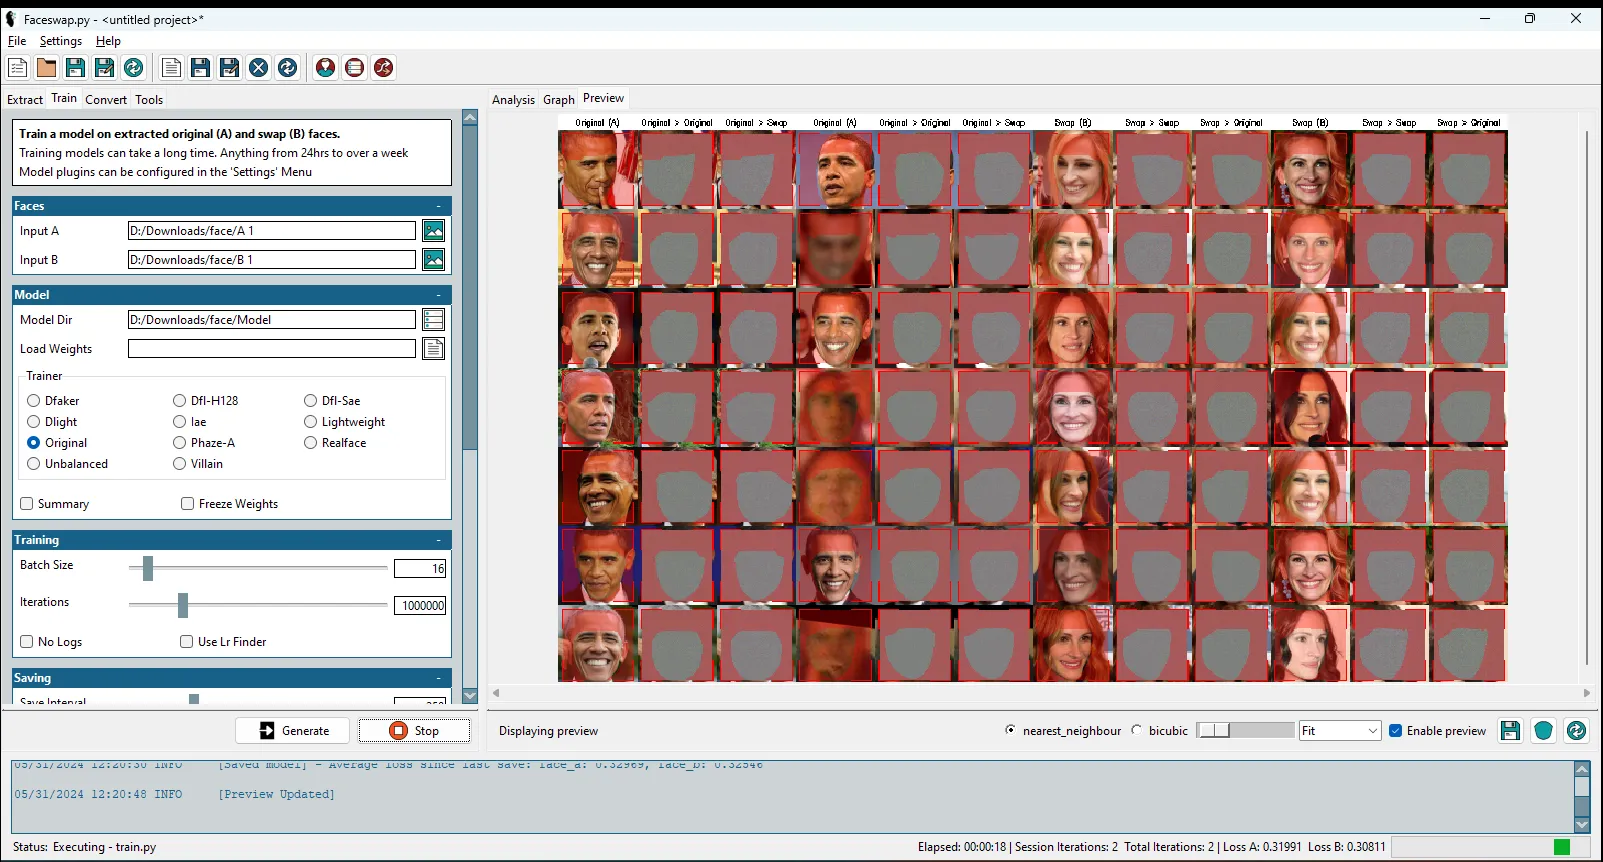This screenshot has width=1603, height=862.
Task: Click the teal mask toggle icon in preview bar
Action: [x=1543, y=731]
